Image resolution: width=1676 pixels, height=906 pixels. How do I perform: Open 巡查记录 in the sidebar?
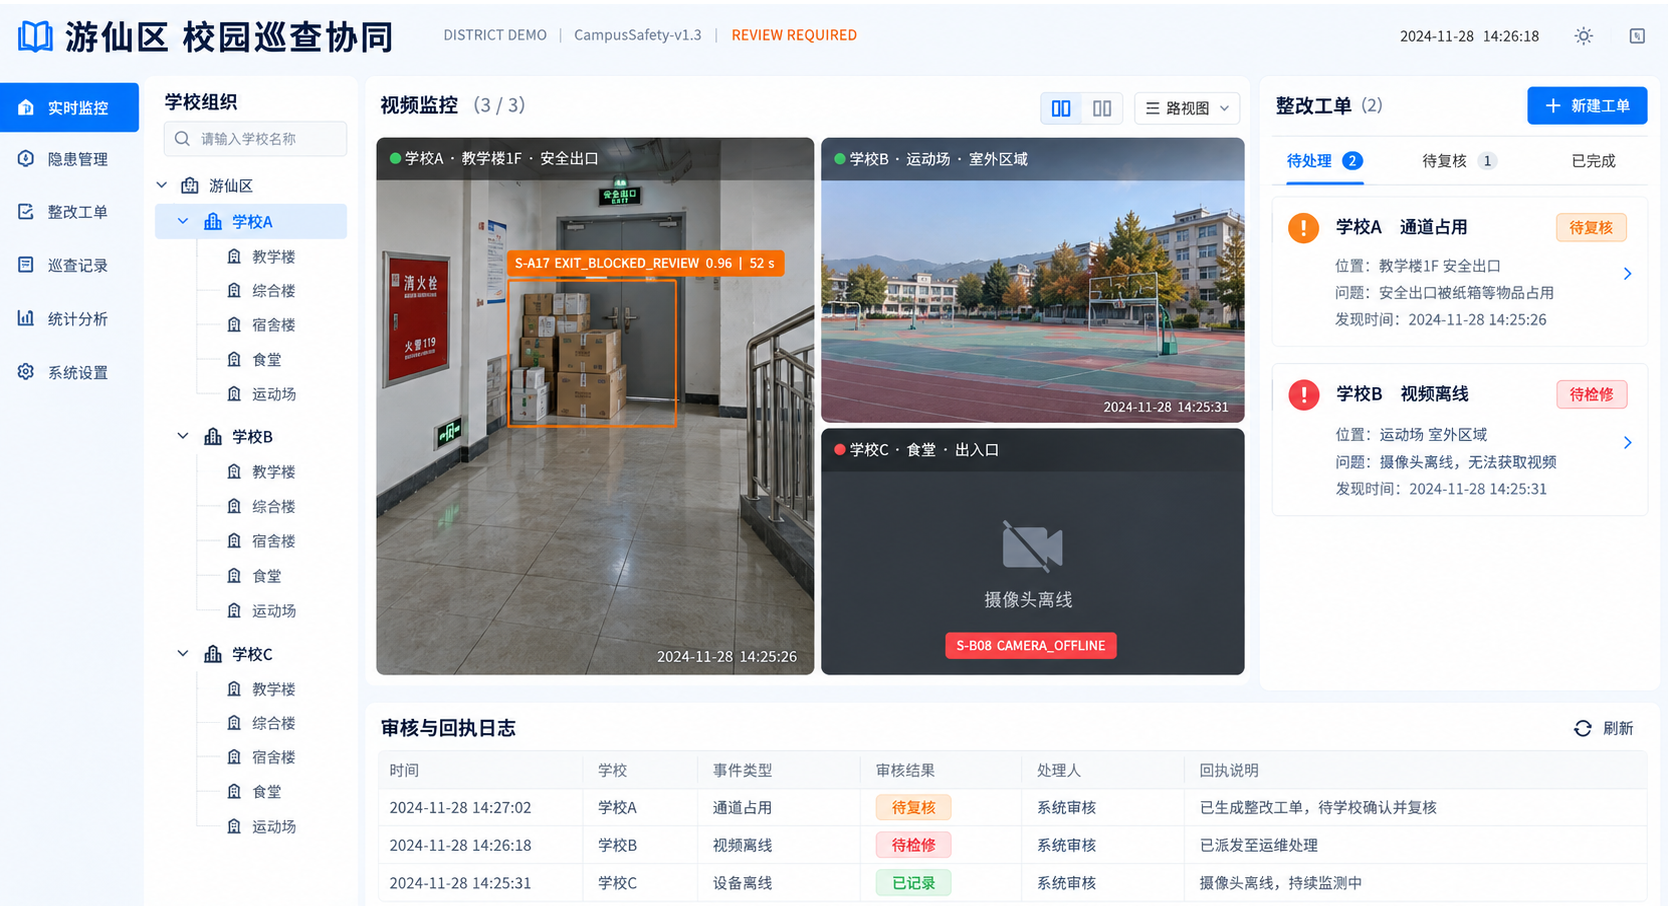[69, 265]
